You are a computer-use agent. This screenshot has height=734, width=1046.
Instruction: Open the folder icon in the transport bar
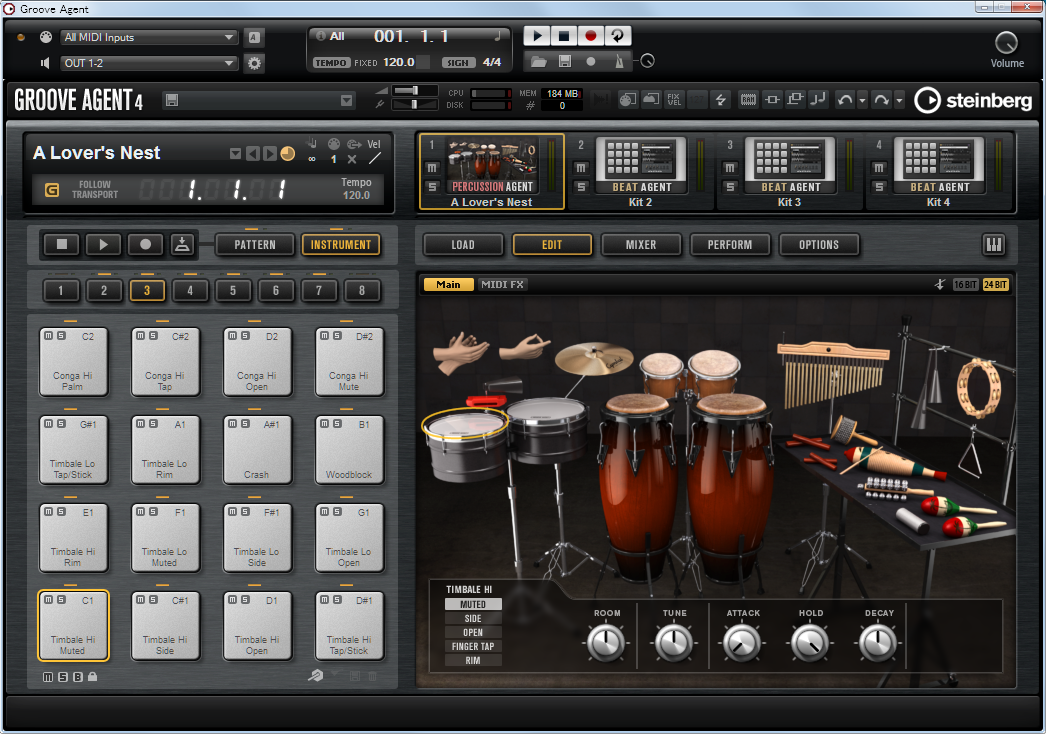pos(538,61)
